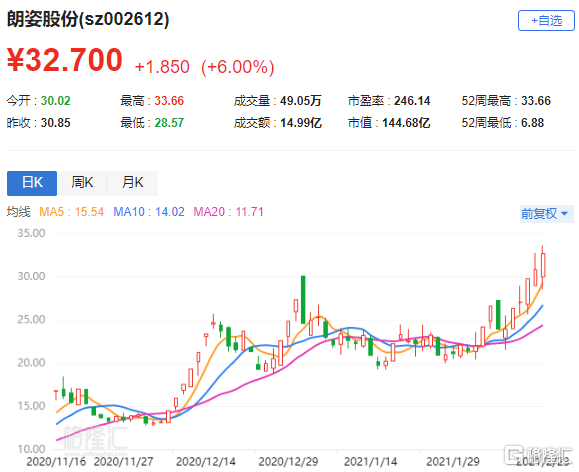Click the 15.00 y-axis label

pyautogui.click(x=31, y=406)
